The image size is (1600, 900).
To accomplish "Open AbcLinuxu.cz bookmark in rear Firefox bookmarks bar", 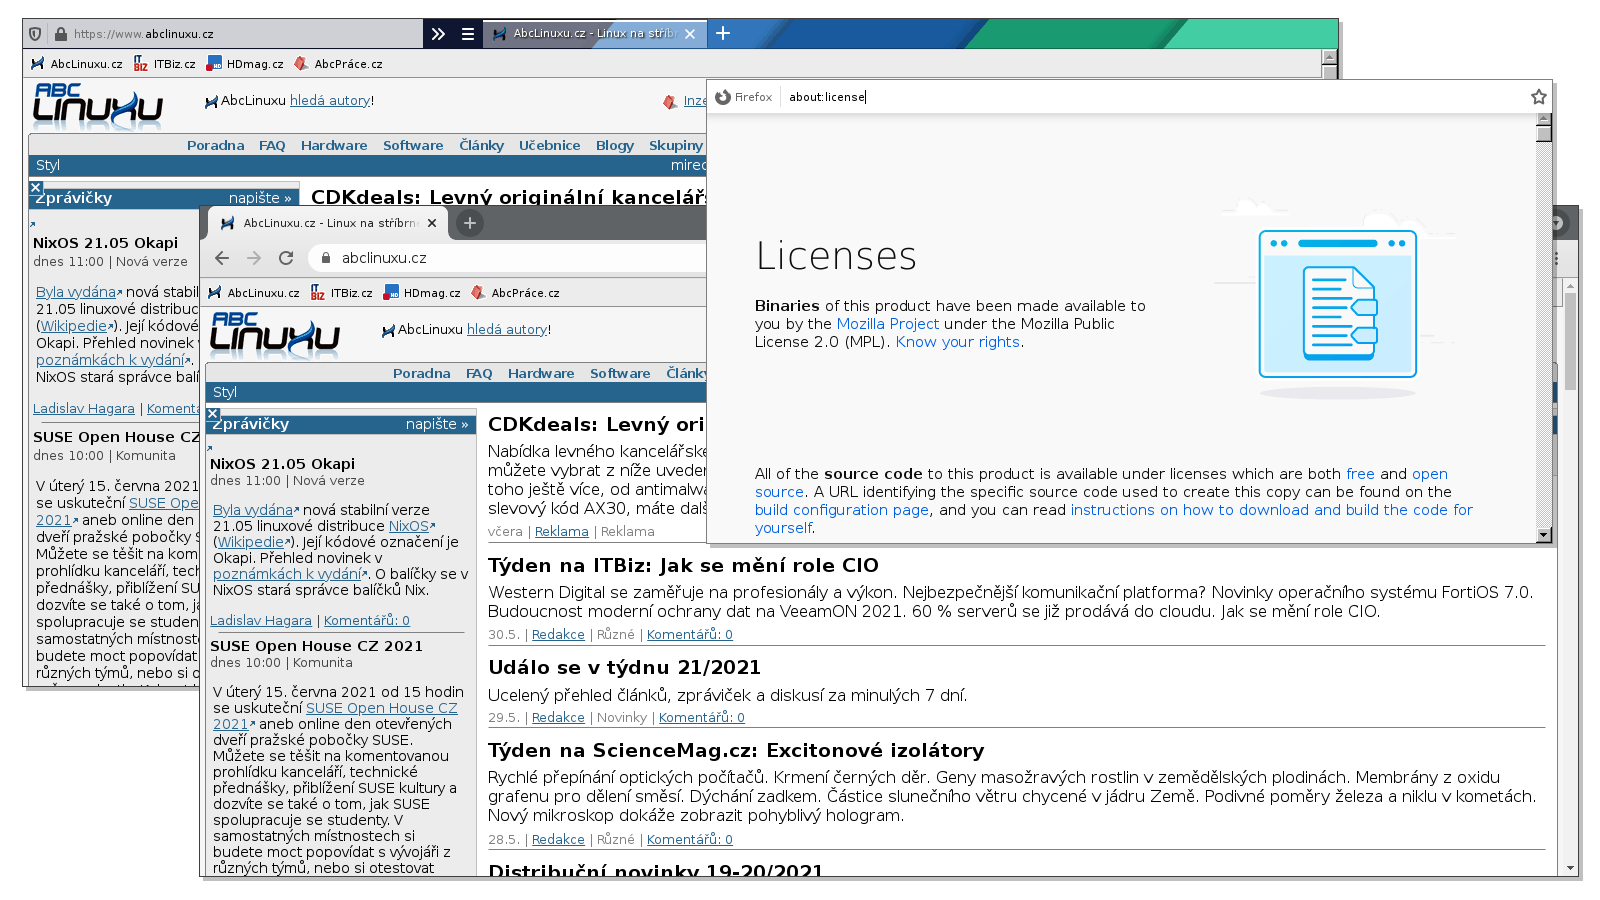I will tap(76, 64).
